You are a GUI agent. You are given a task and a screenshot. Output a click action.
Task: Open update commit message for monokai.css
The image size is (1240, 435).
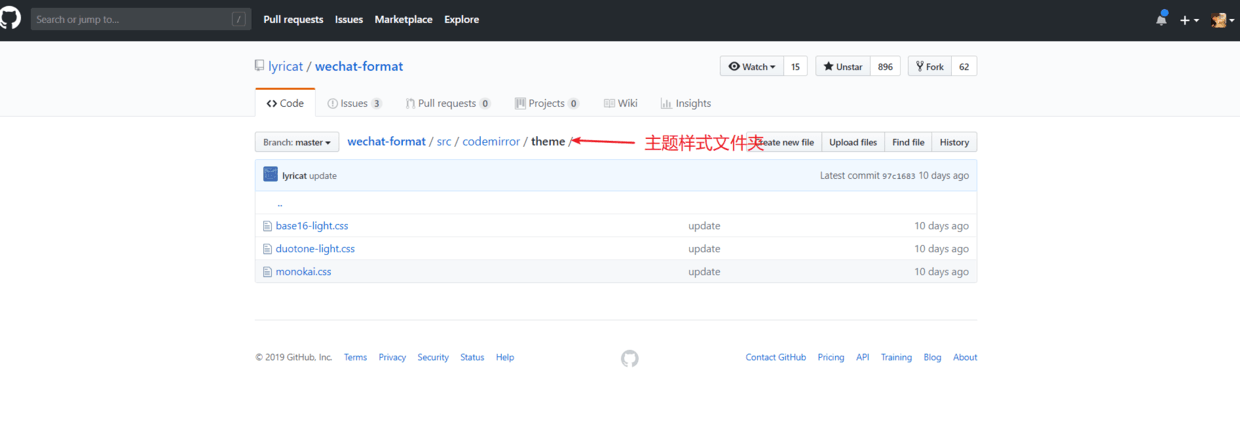click(704, 272)
